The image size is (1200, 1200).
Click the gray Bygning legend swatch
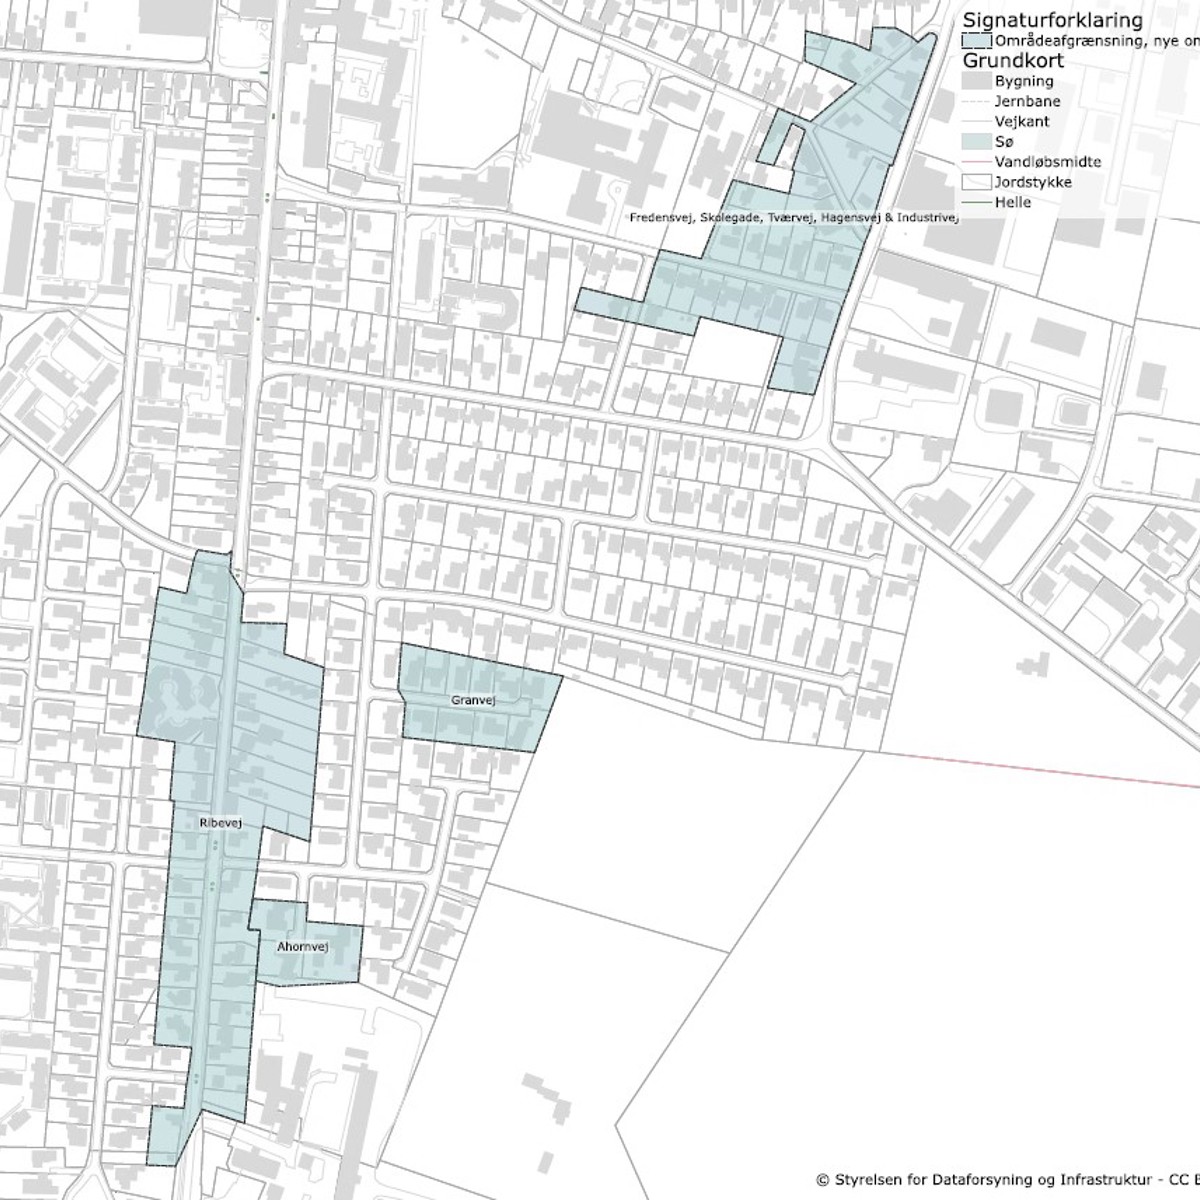coord(976,81)
